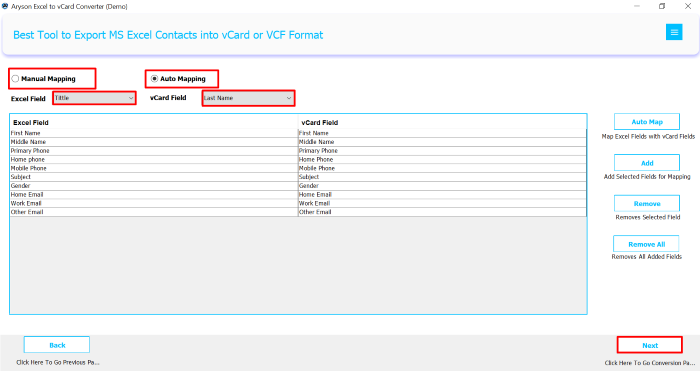The image size is (700, 371).
Task: Select the 'Gender' vCard Field cell
Action: point(442,186)
